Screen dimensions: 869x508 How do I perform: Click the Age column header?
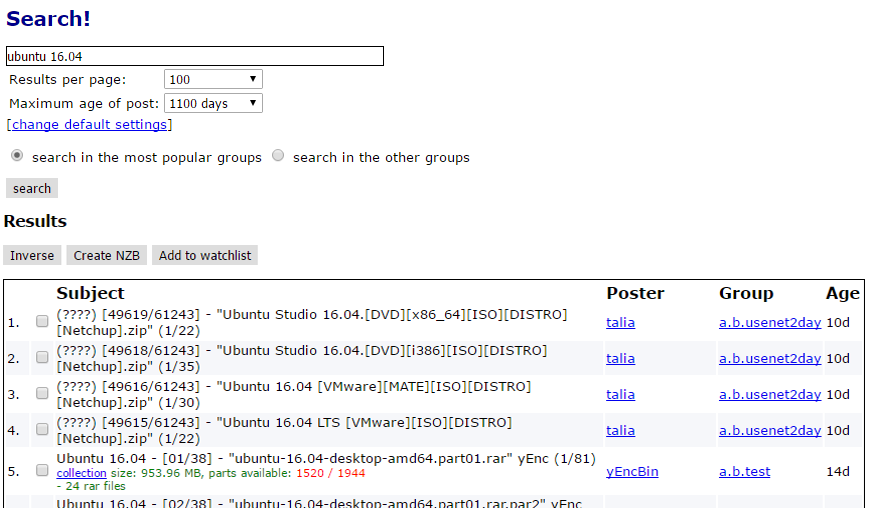pyautogui.click(x=842, y=293)
